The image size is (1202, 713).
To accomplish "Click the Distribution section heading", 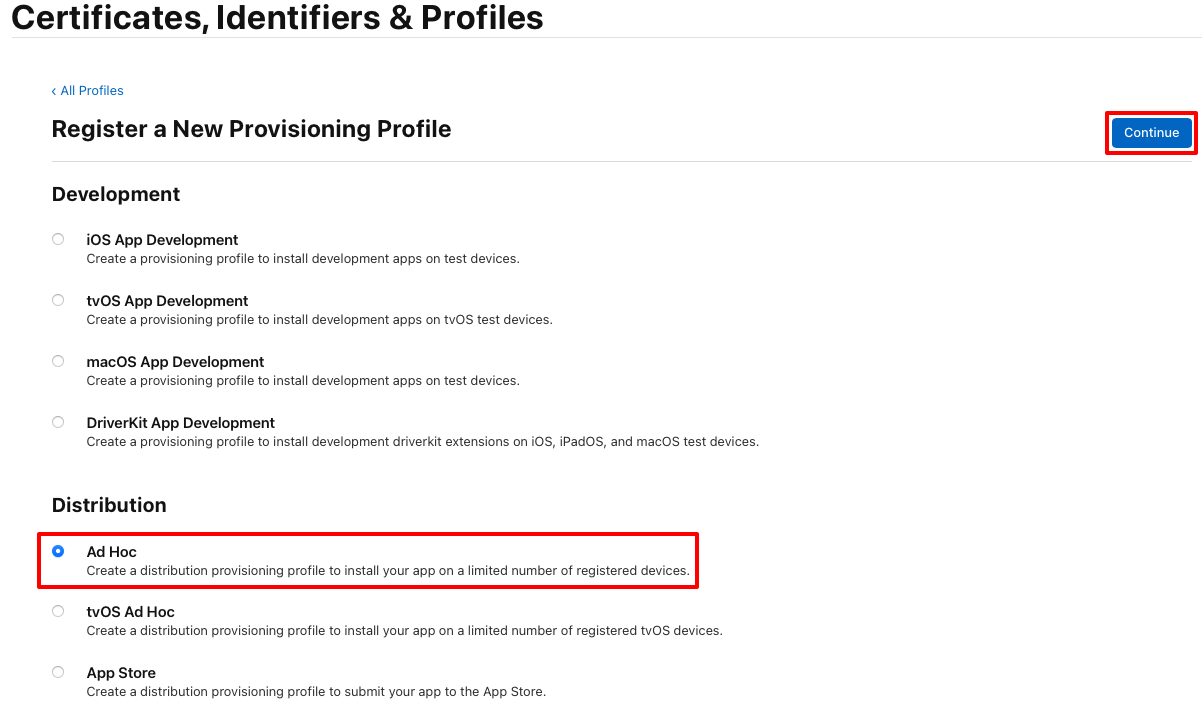I will pos(109,505).
